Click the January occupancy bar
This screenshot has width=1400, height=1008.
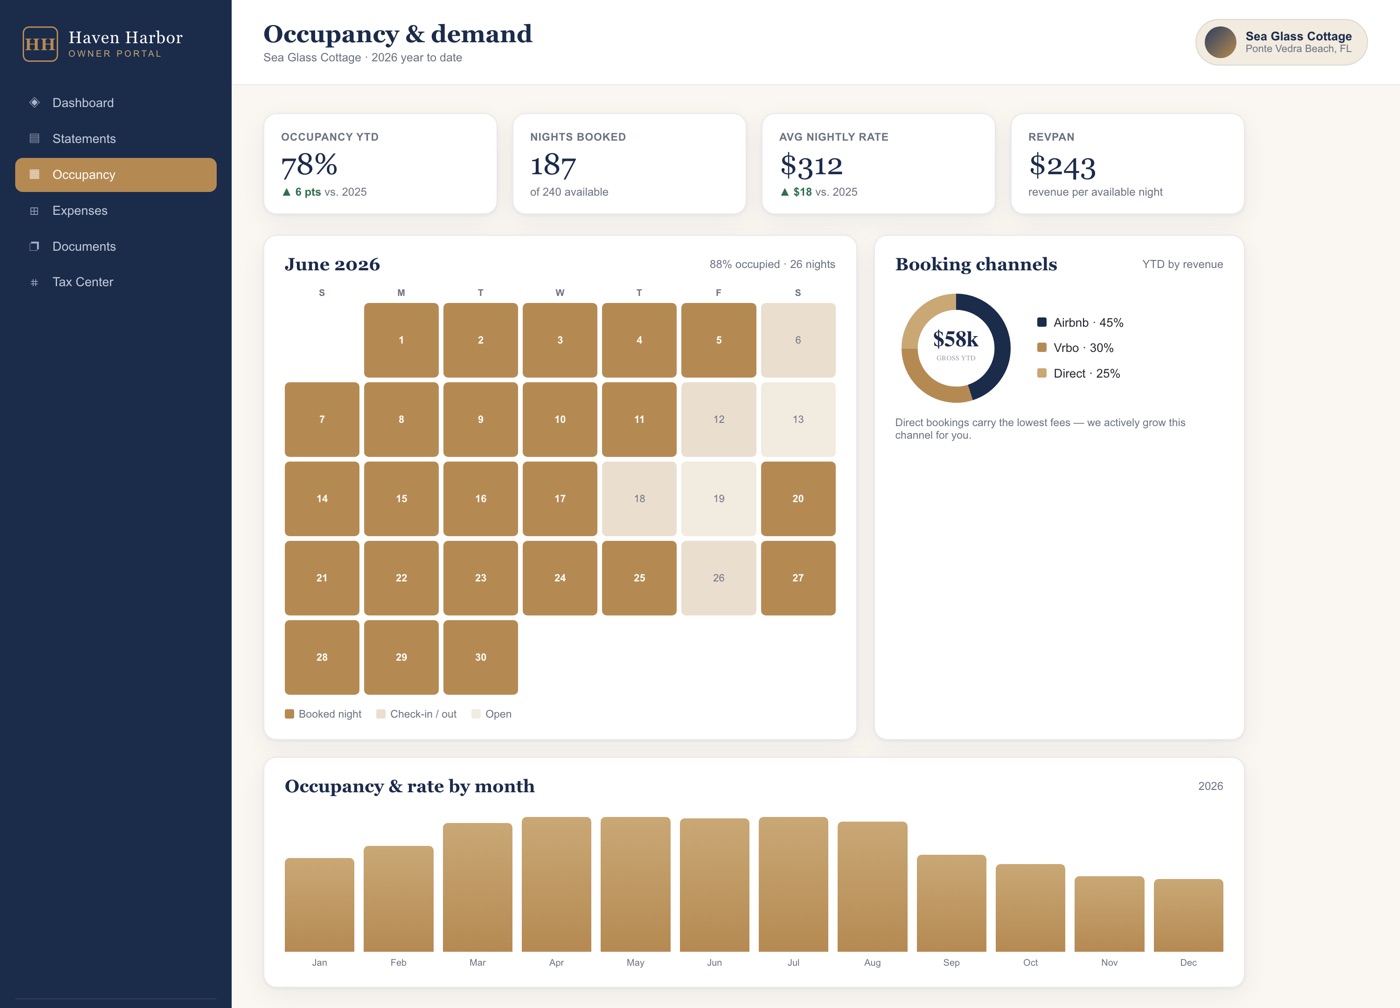pyautogui.click(x=319, y=905)
